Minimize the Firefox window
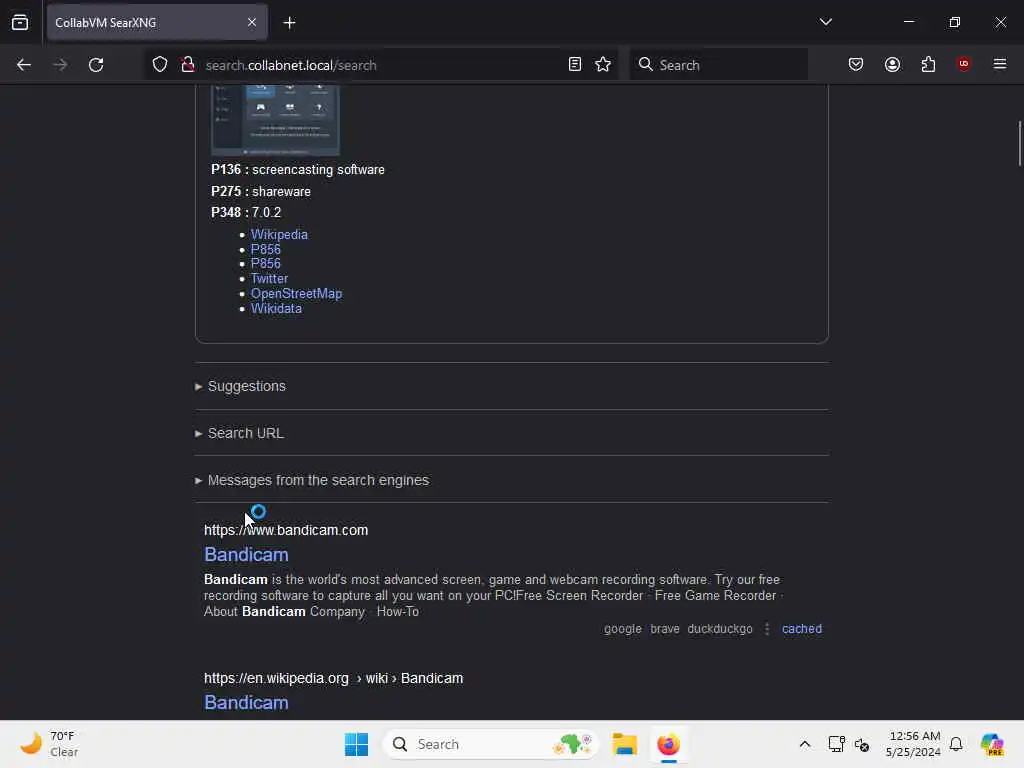The width and height of the screenshot is (1024, 768). (908, 22)
